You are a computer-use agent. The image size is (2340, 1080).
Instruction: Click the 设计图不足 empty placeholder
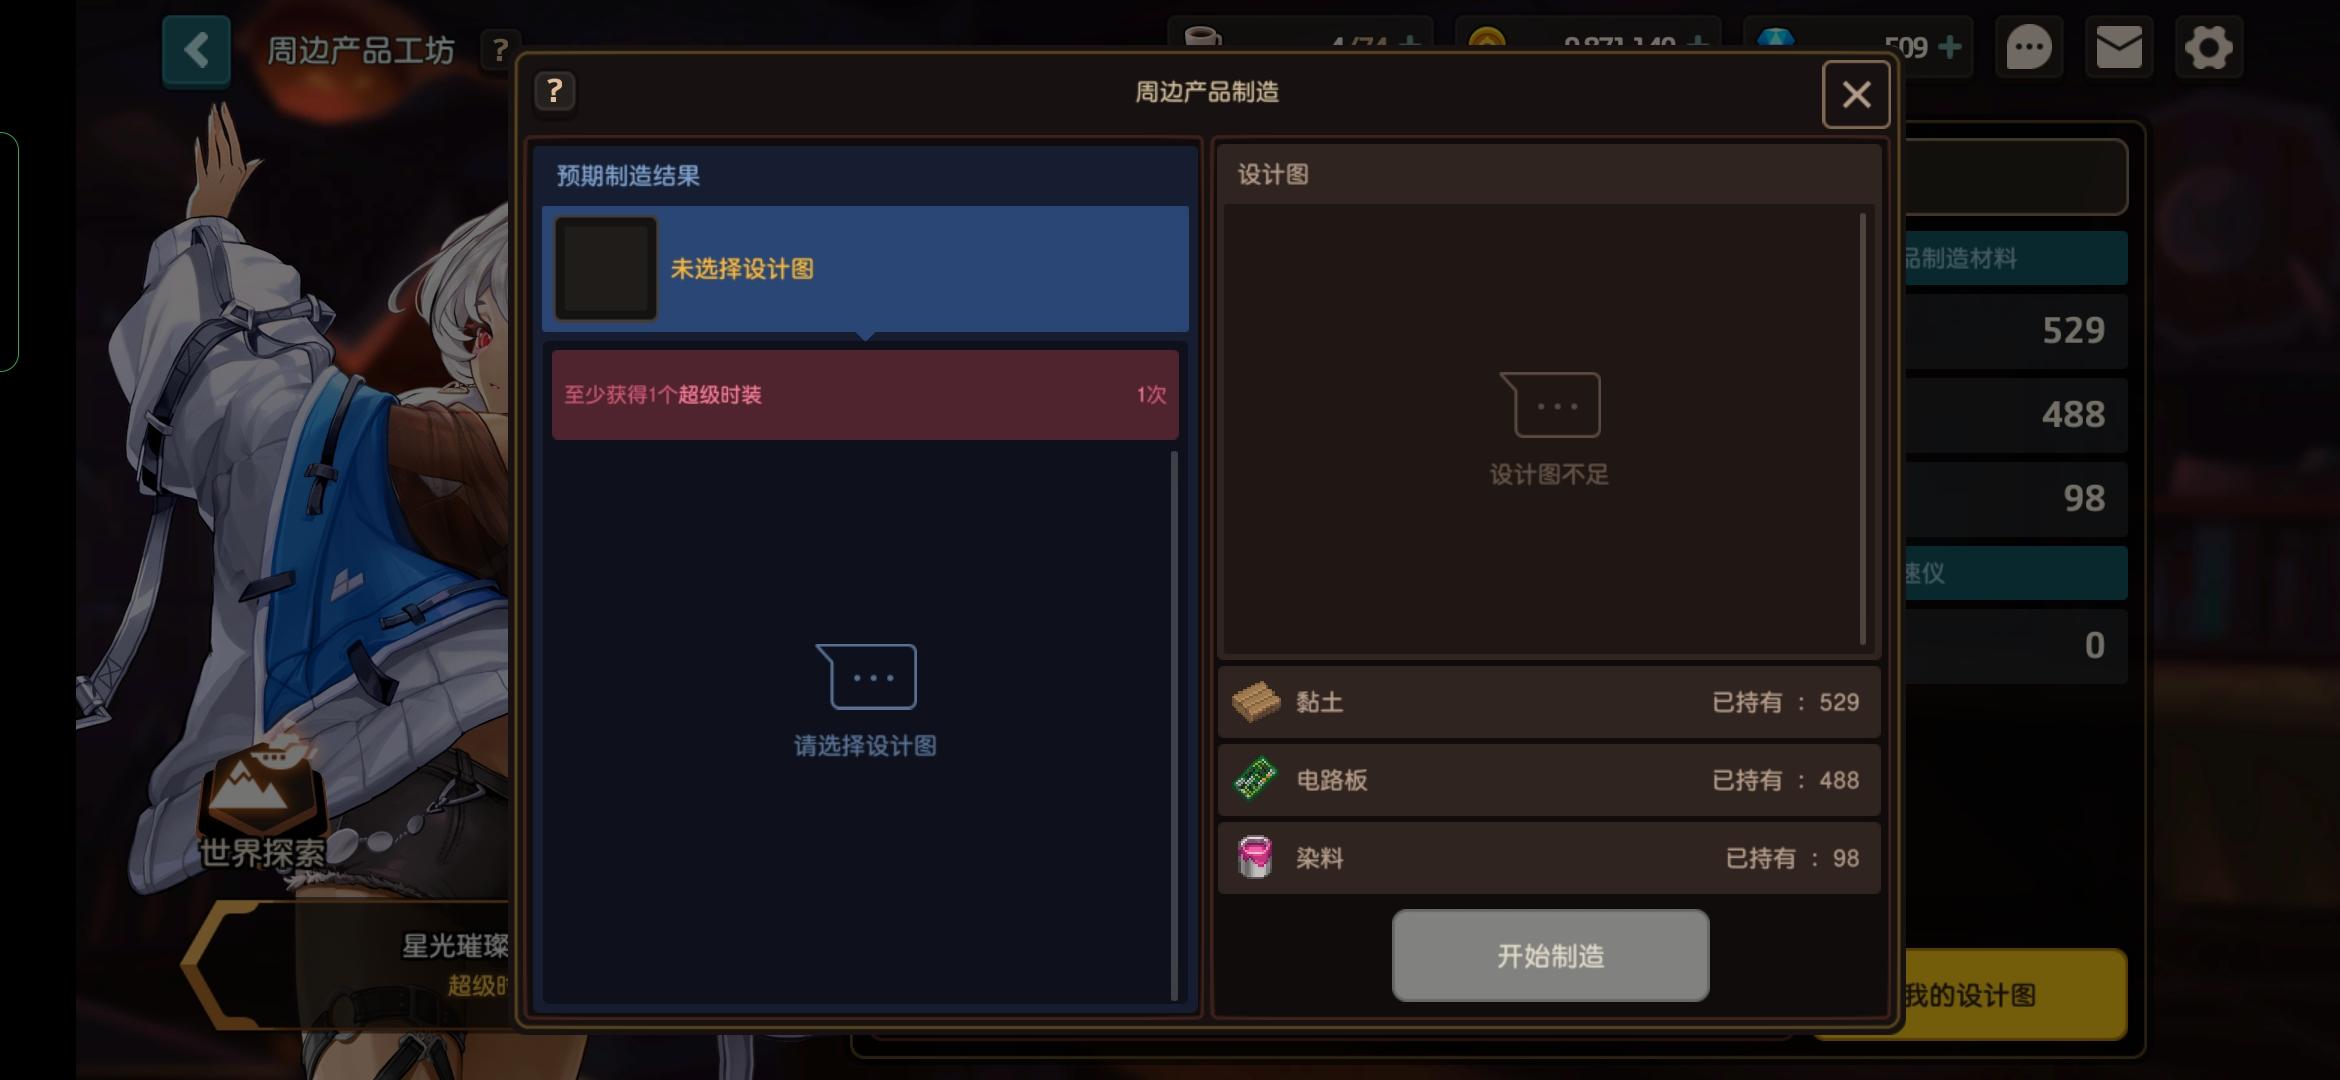pyautogui.click(x=1550, y=430)
